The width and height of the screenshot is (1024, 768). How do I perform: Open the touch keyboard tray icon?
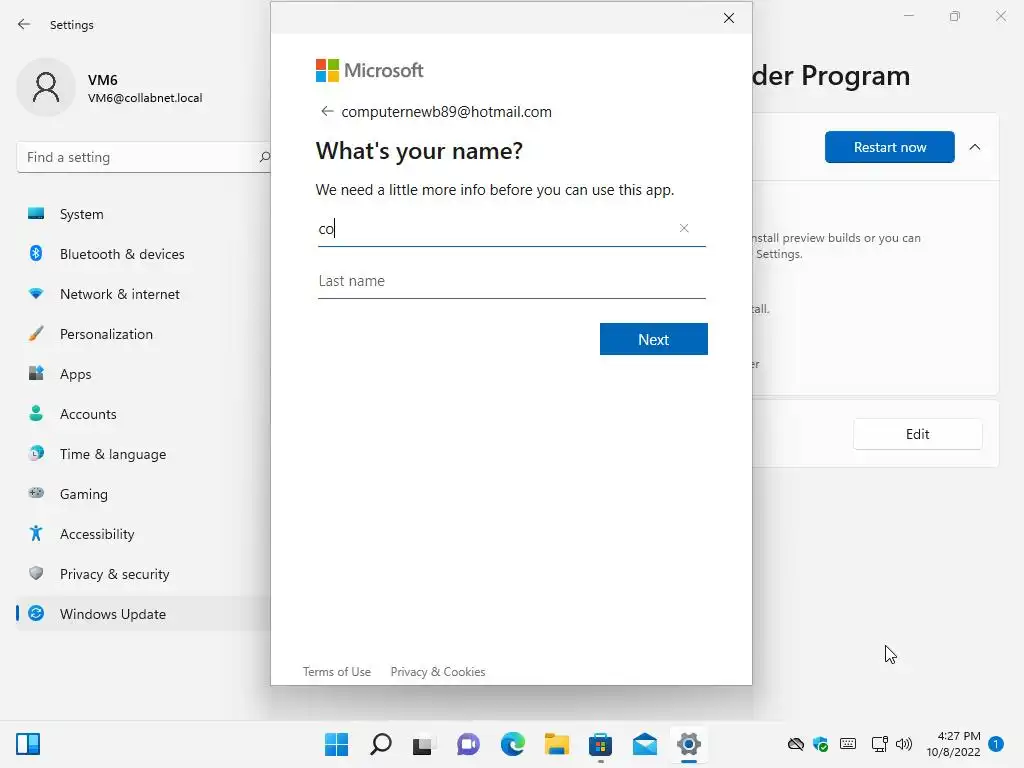pos(848,744)
